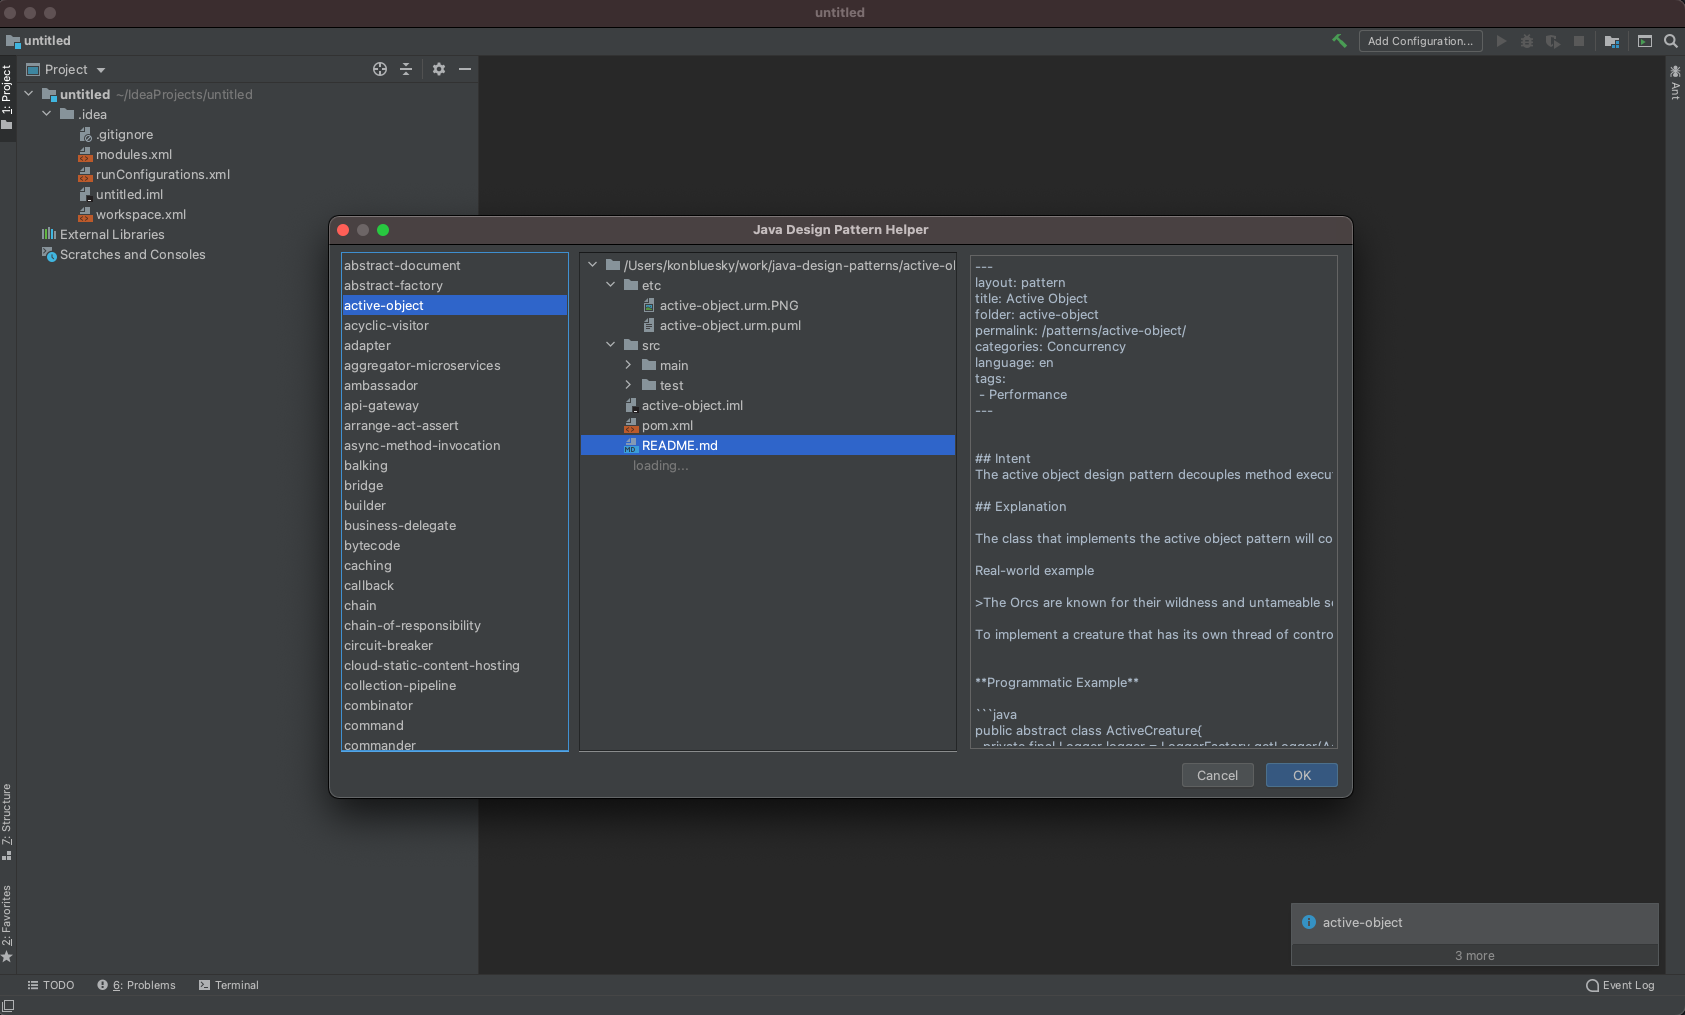Select builder pattern in the list
This screenshot has height=1015, width=1685.
point(455,505)
